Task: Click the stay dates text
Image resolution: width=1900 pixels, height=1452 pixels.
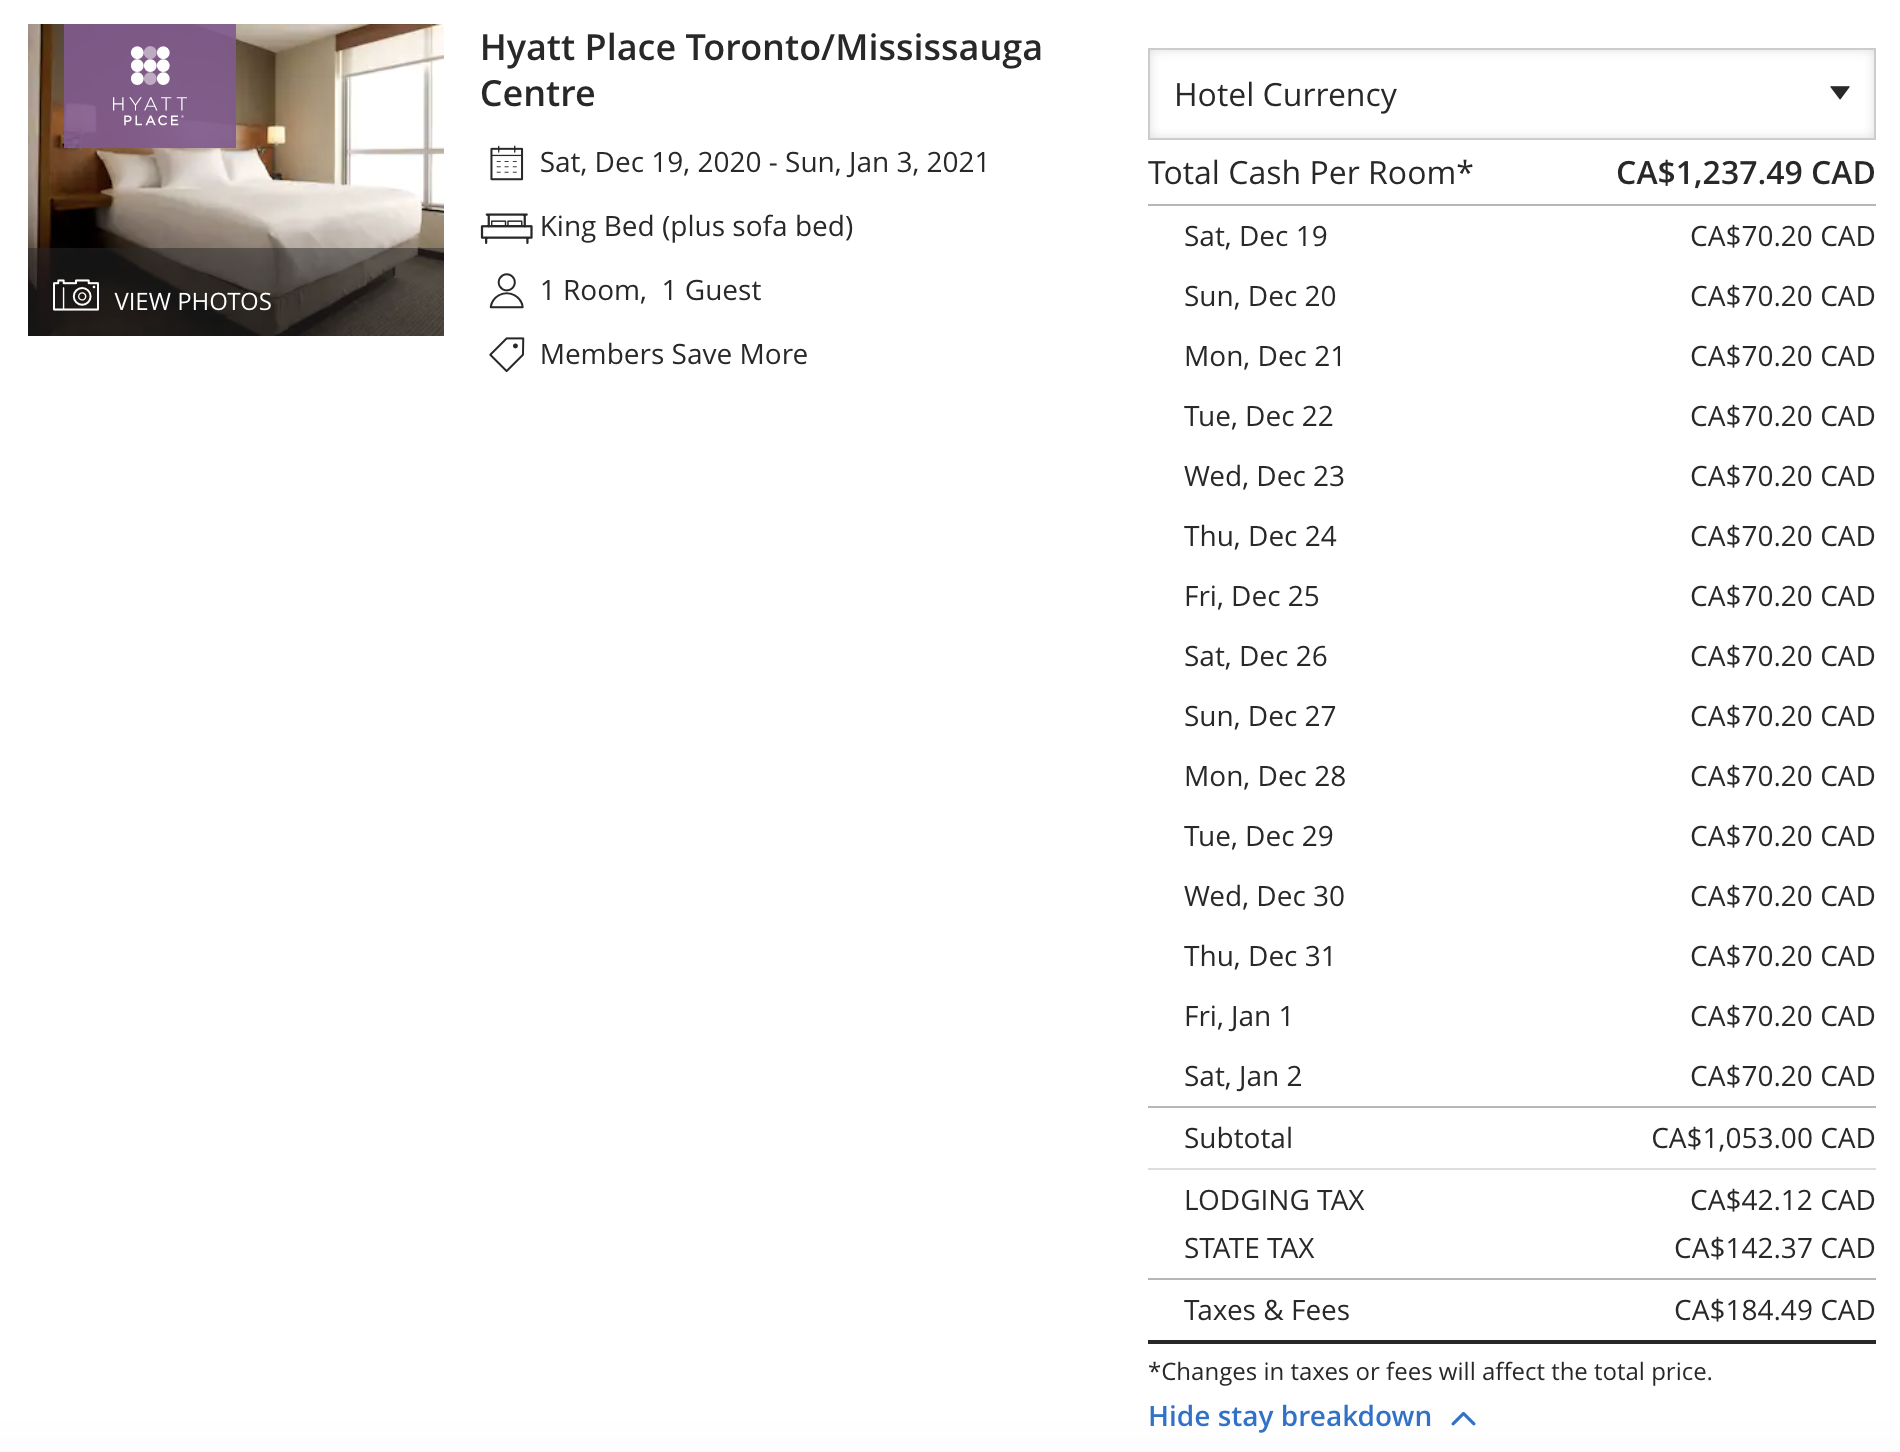Action: (764, 162)
